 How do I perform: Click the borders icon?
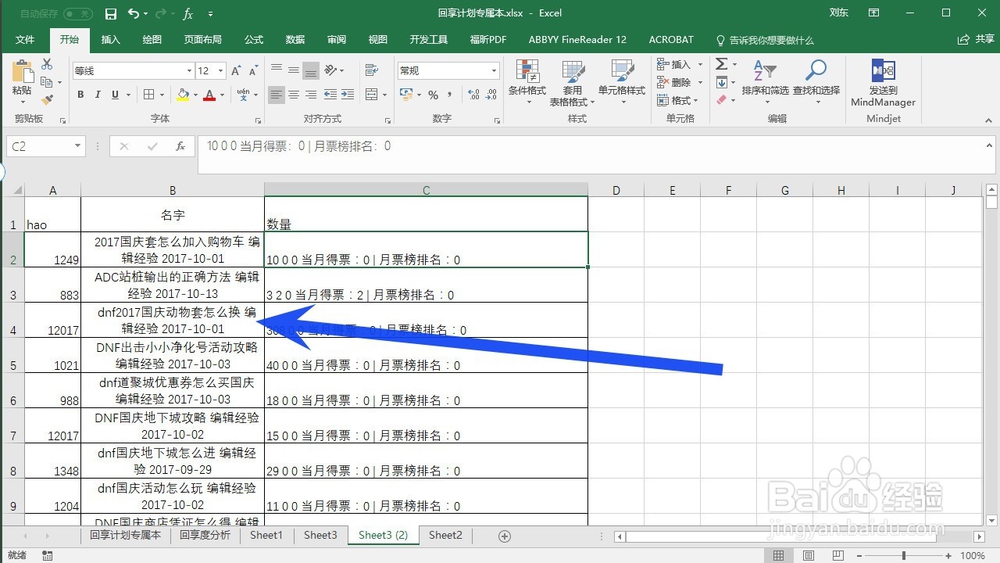pos(149,94)
